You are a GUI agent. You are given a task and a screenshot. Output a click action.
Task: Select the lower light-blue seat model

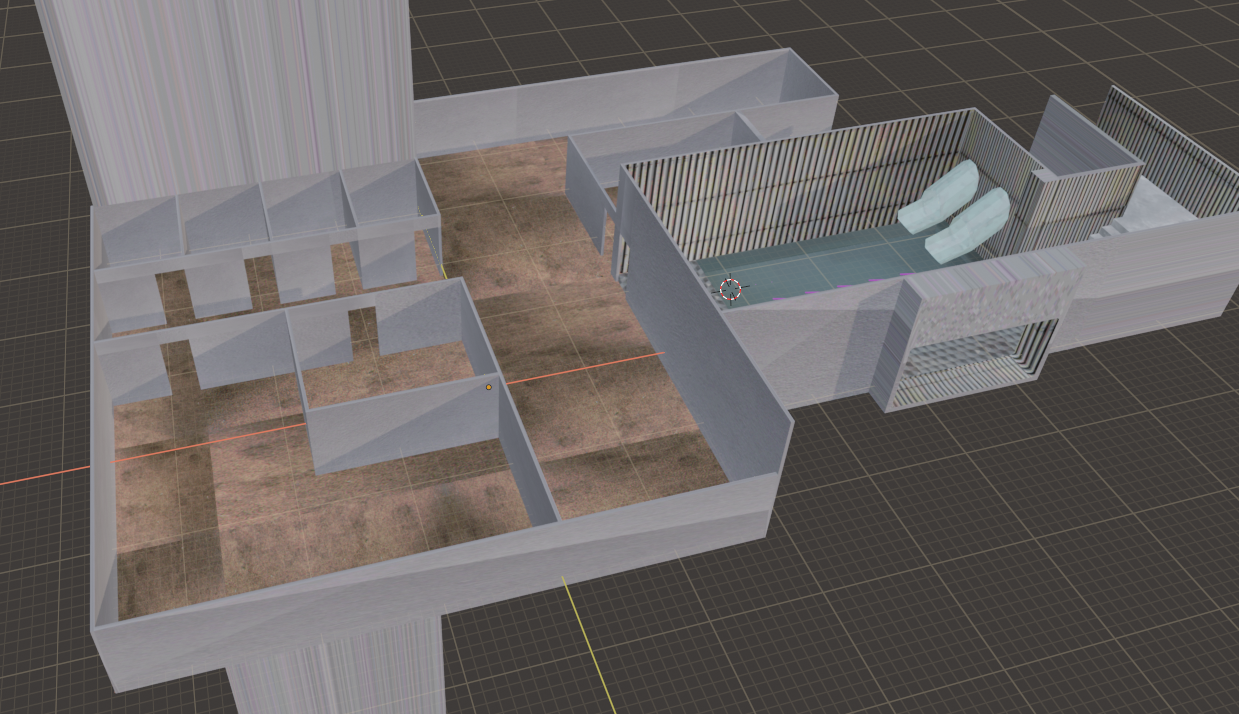tap(967, 226)
